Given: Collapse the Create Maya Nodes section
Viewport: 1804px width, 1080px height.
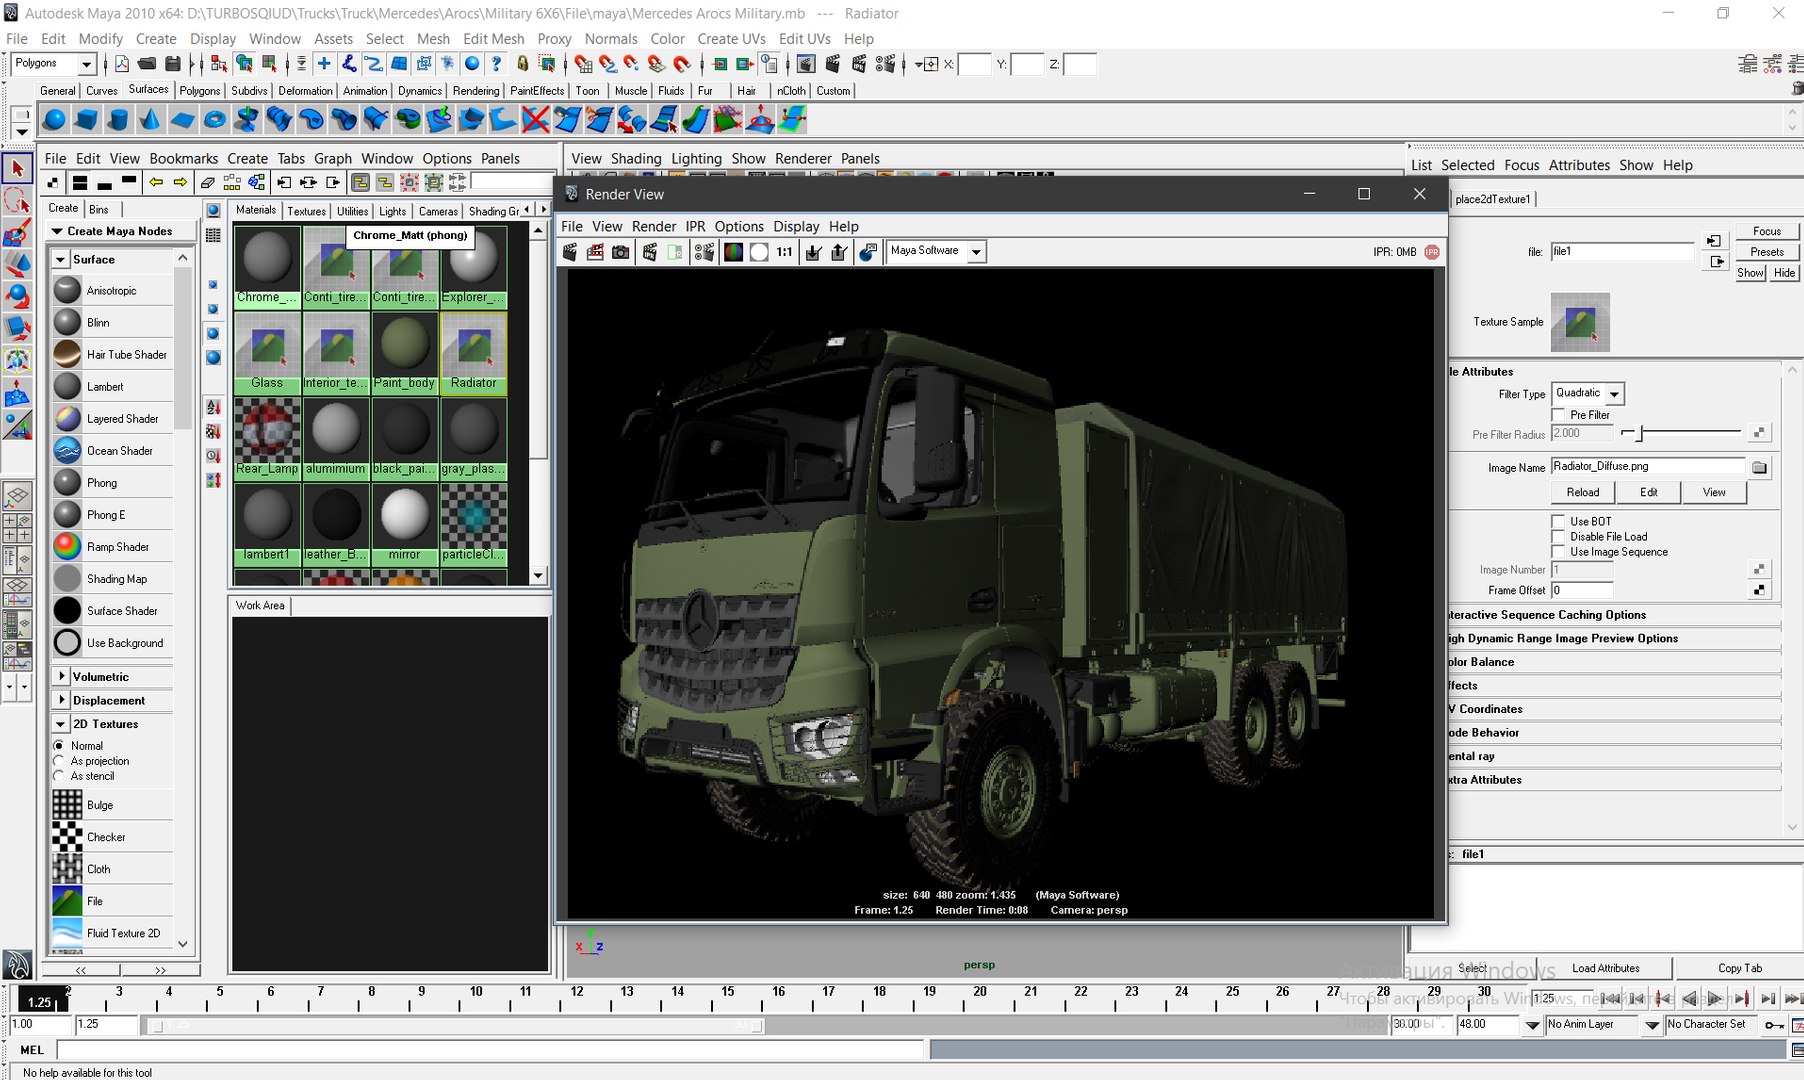Looking at the screenshot, I should (57, 231).
